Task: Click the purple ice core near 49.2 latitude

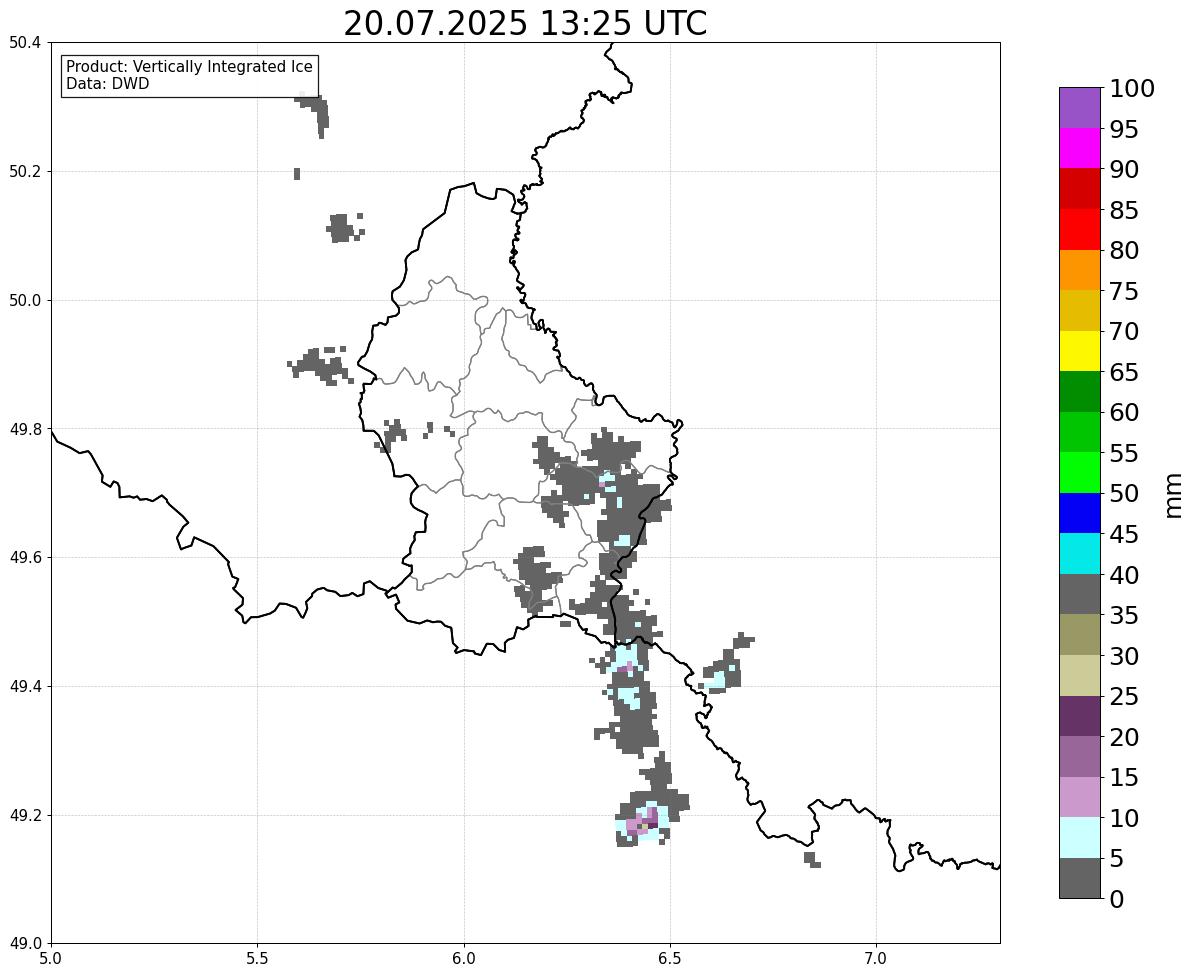Action: tap(643, 822)
